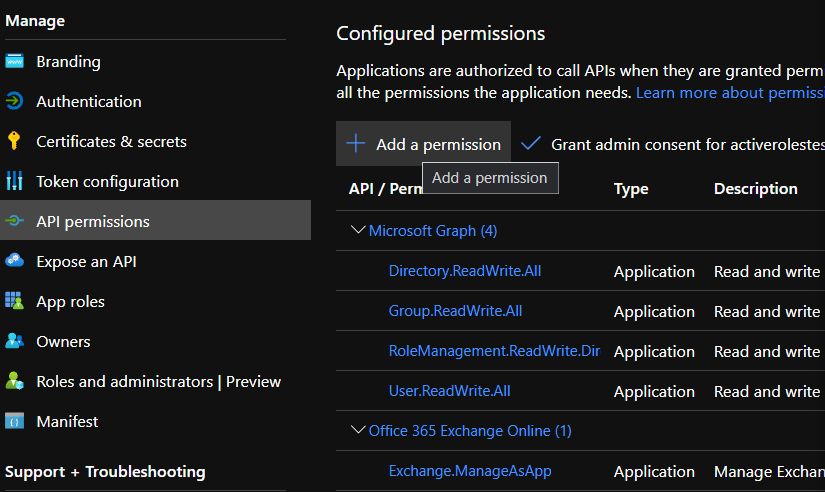Open the Manifest editor
Viewport: 825px width, 492px height.
coord(67,421)
